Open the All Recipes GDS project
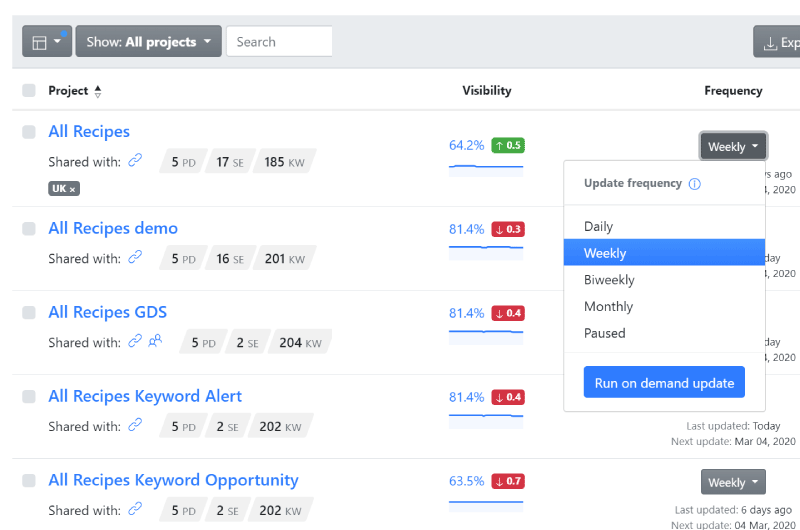Viewport: 800px width, 530px height. point(107,312)
